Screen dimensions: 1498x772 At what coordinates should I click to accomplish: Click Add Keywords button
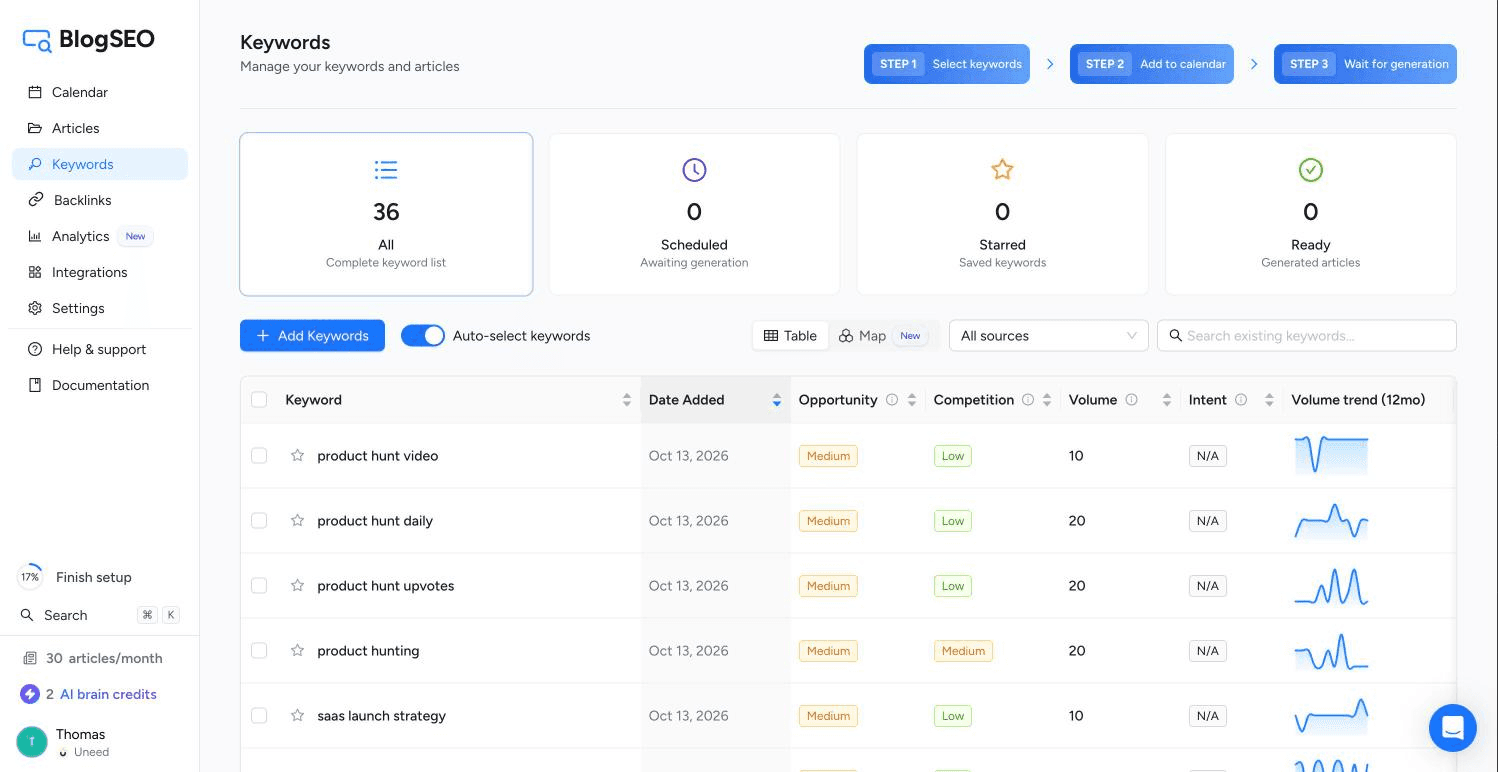pyautogui.click(x=312, y=336)
